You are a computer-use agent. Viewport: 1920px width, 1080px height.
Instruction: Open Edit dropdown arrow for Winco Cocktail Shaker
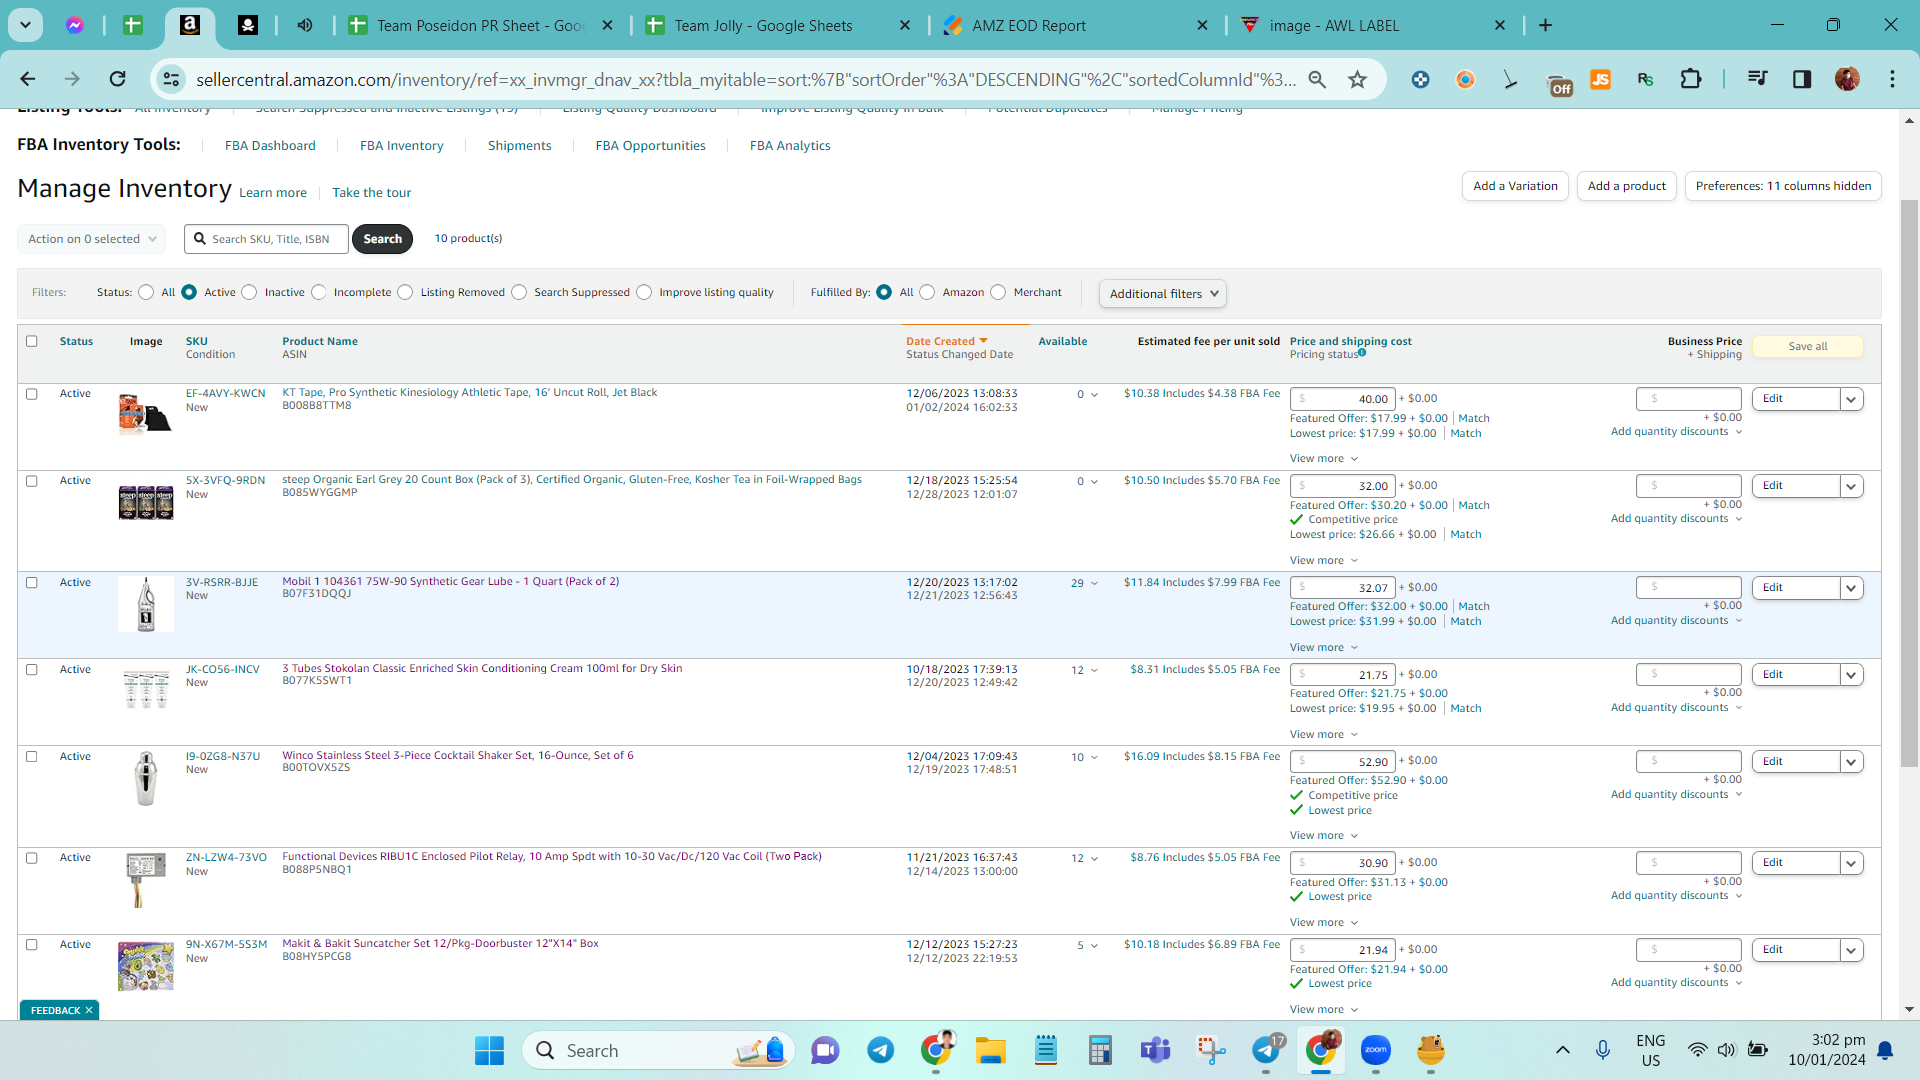[1851, 762]
